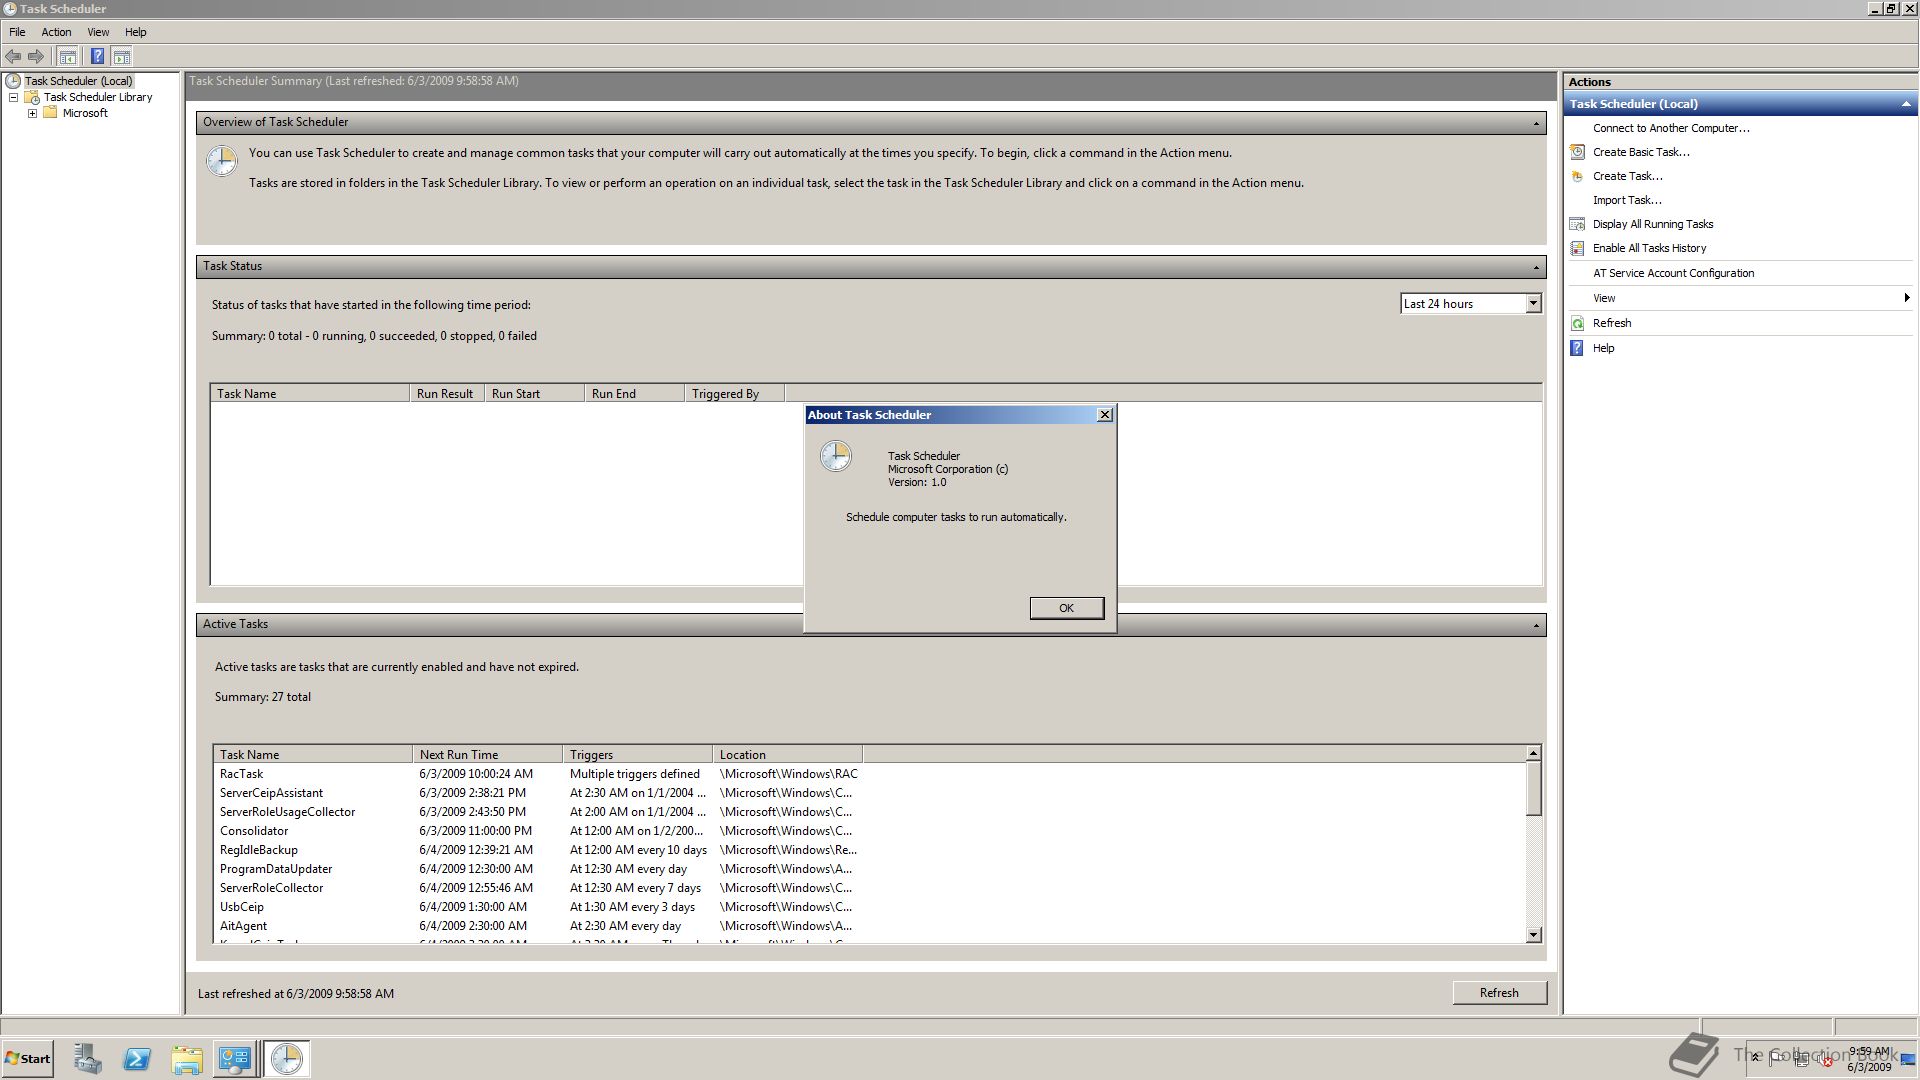Click the Task Scheduler taskbar button
Screen dimensions: 1920x1080
point(287,1059)
